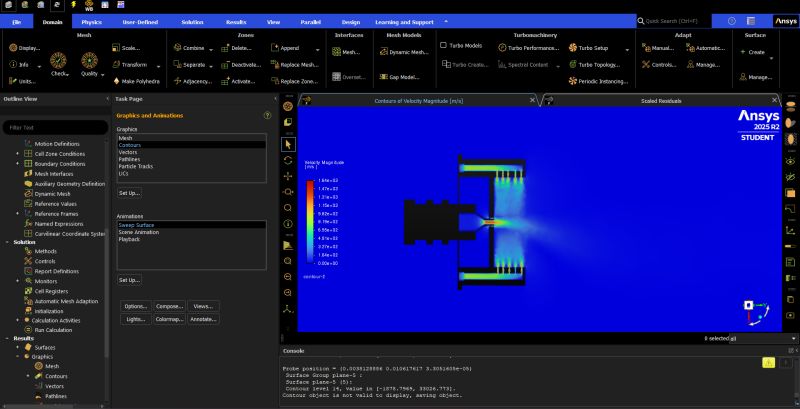Switch to the Physics ribbon tab
The height and width of the screenshot is (409, 800).
[92, 22]
